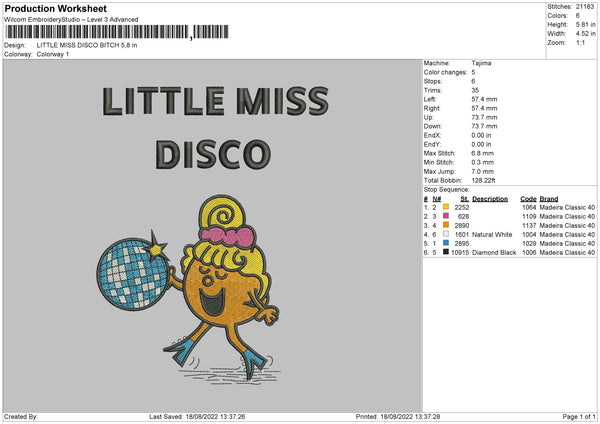Click thread code 1004
Viewport: 600px width, 424px height.
pyautogui.click(x=529, y=235)
